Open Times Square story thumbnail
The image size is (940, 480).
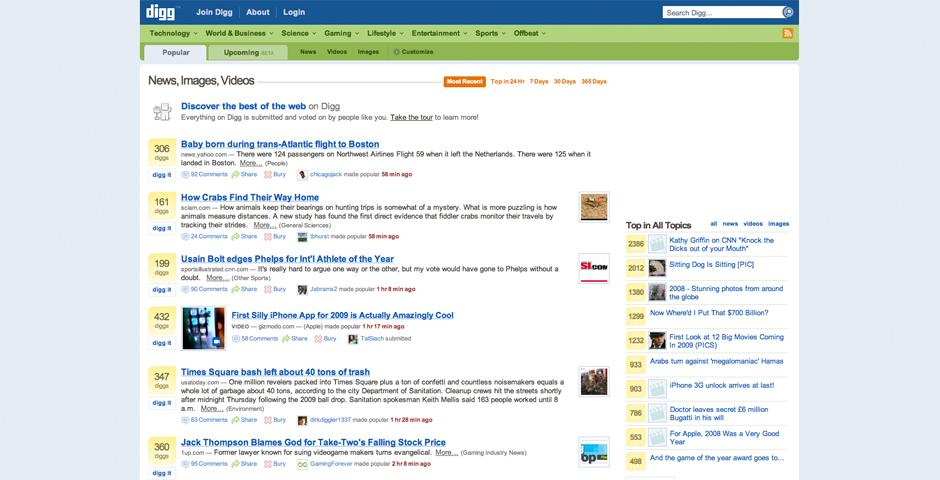pyautogui.click(x=594, y=382)
